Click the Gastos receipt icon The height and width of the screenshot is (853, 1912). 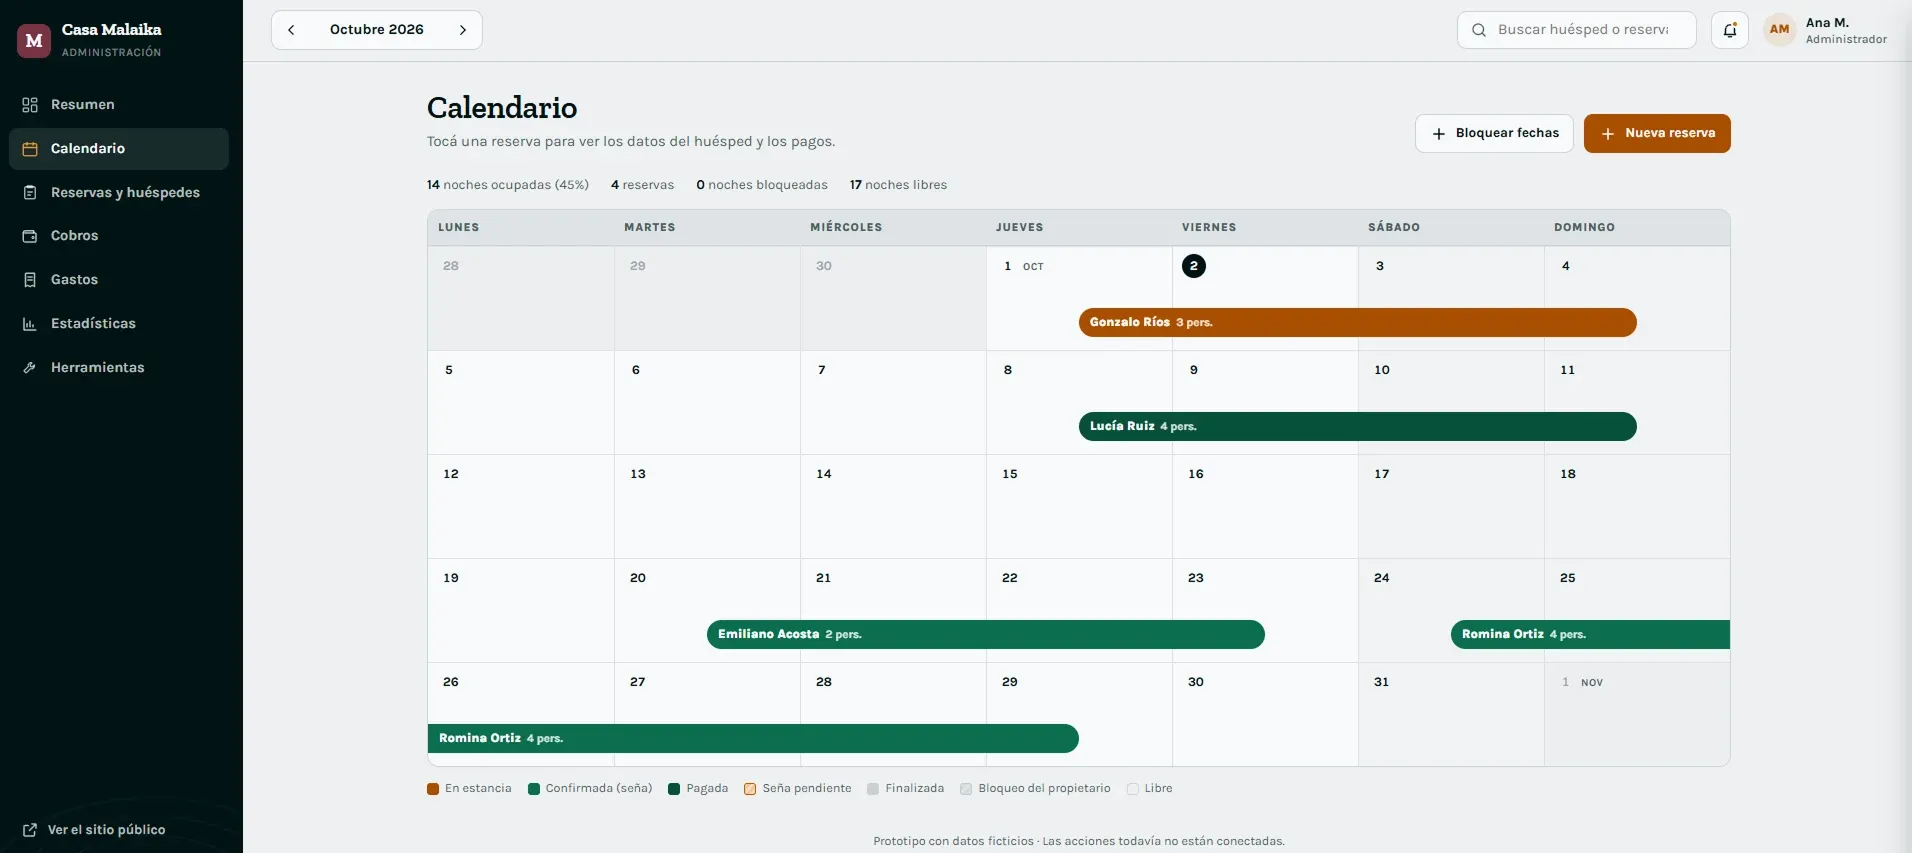click(30, 280)
